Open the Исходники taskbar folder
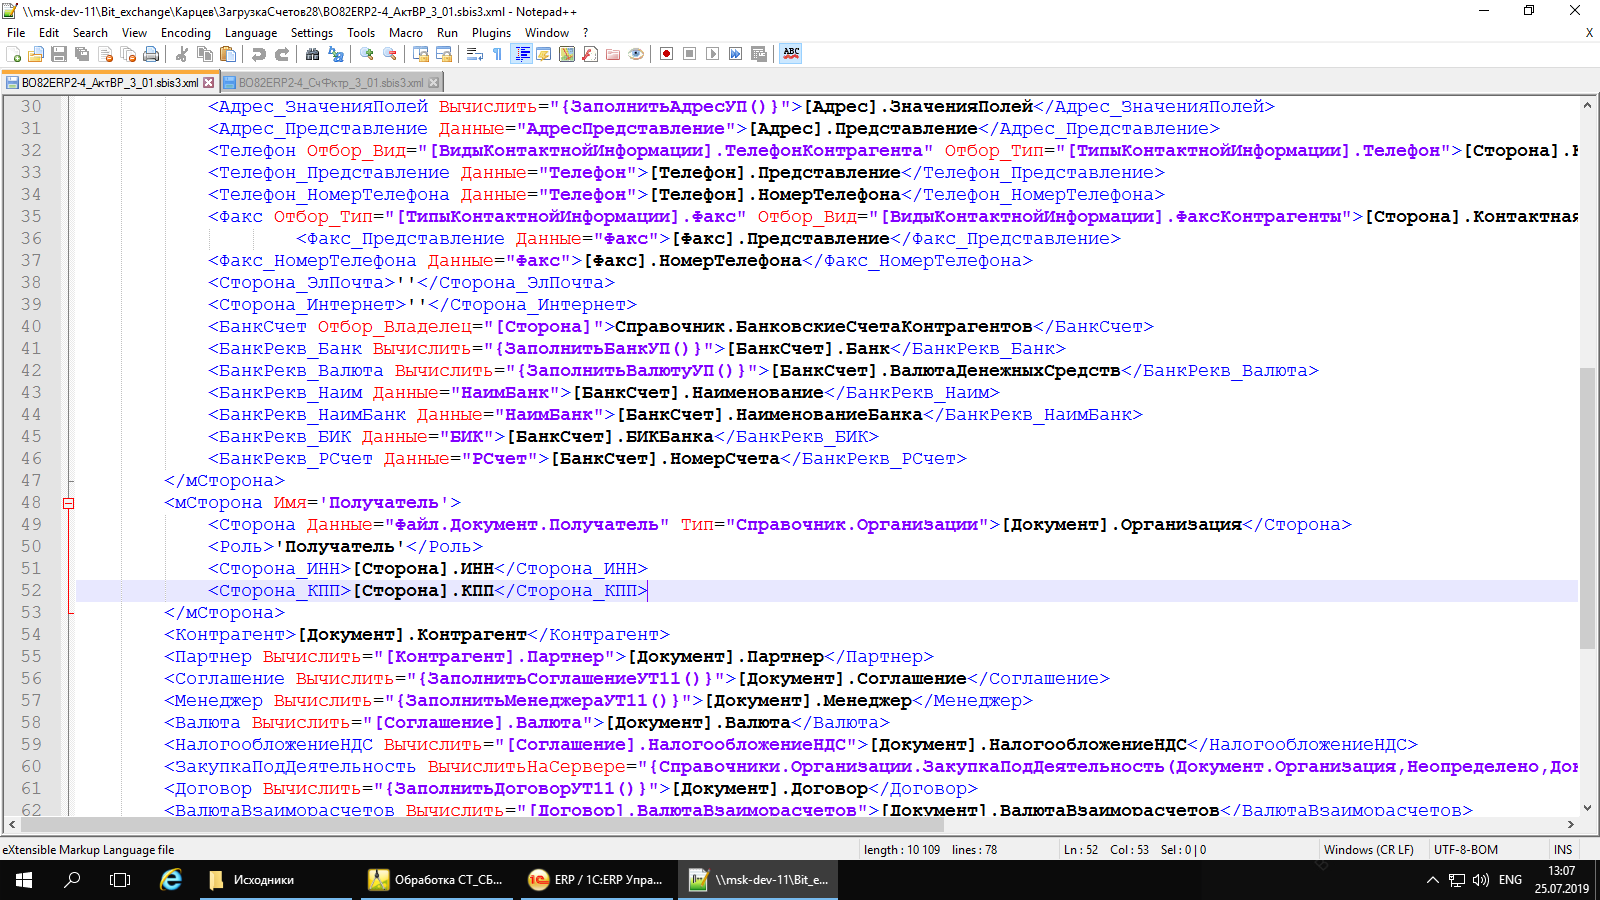 click(x=253, y=880)
